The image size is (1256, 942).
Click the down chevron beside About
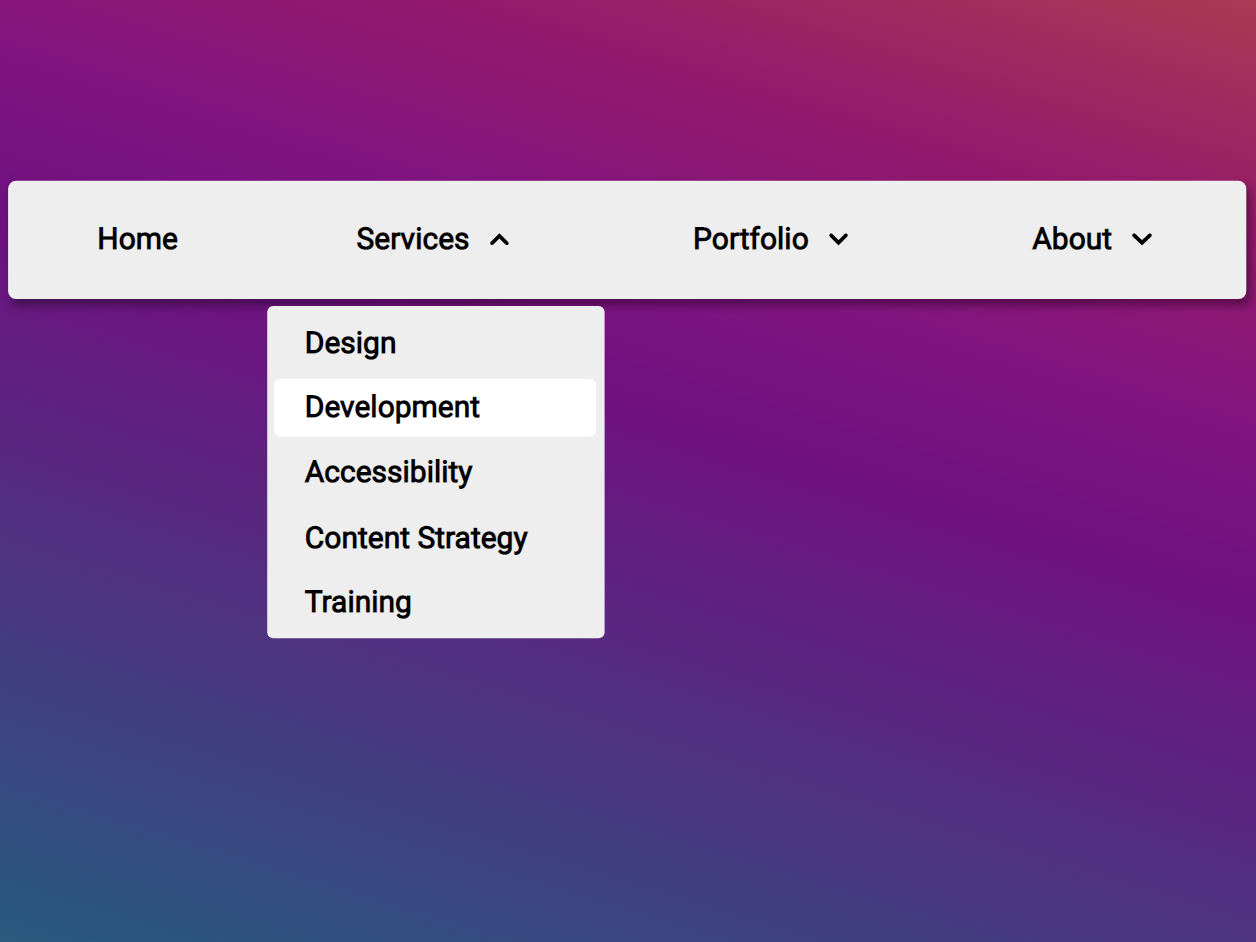click(1141, 240)
